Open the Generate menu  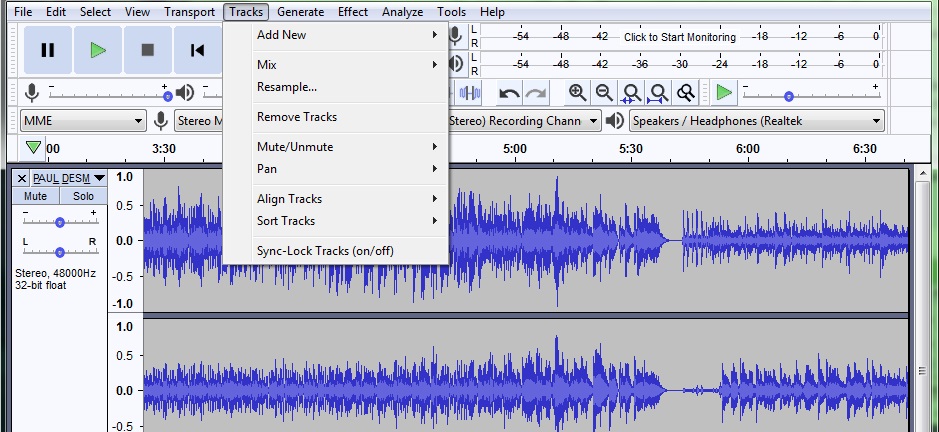click(301, 12)
